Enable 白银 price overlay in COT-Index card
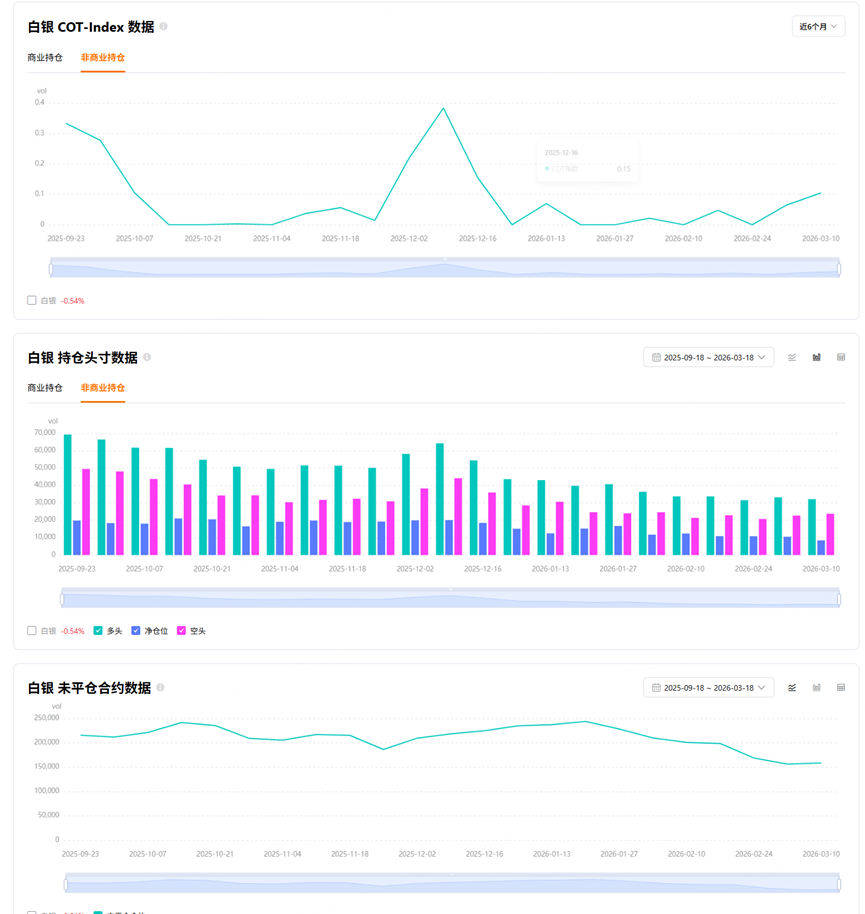Image resolution: width=865 pixels, height=914 pixels. pos(32,300)
